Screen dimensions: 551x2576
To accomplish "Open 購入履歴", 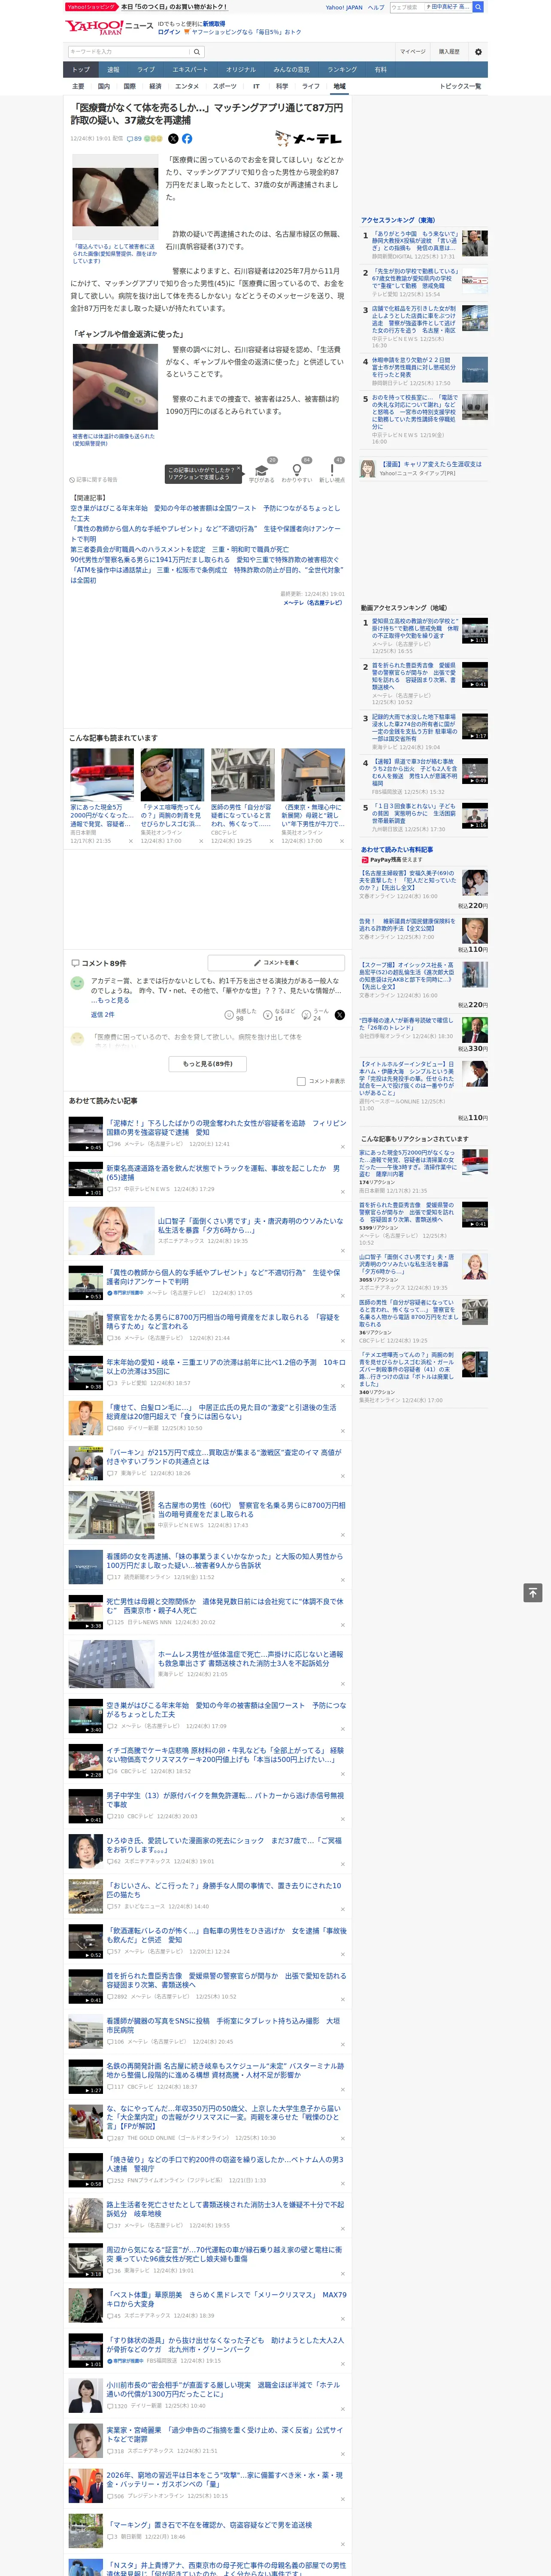I will [x=449, y=52].
